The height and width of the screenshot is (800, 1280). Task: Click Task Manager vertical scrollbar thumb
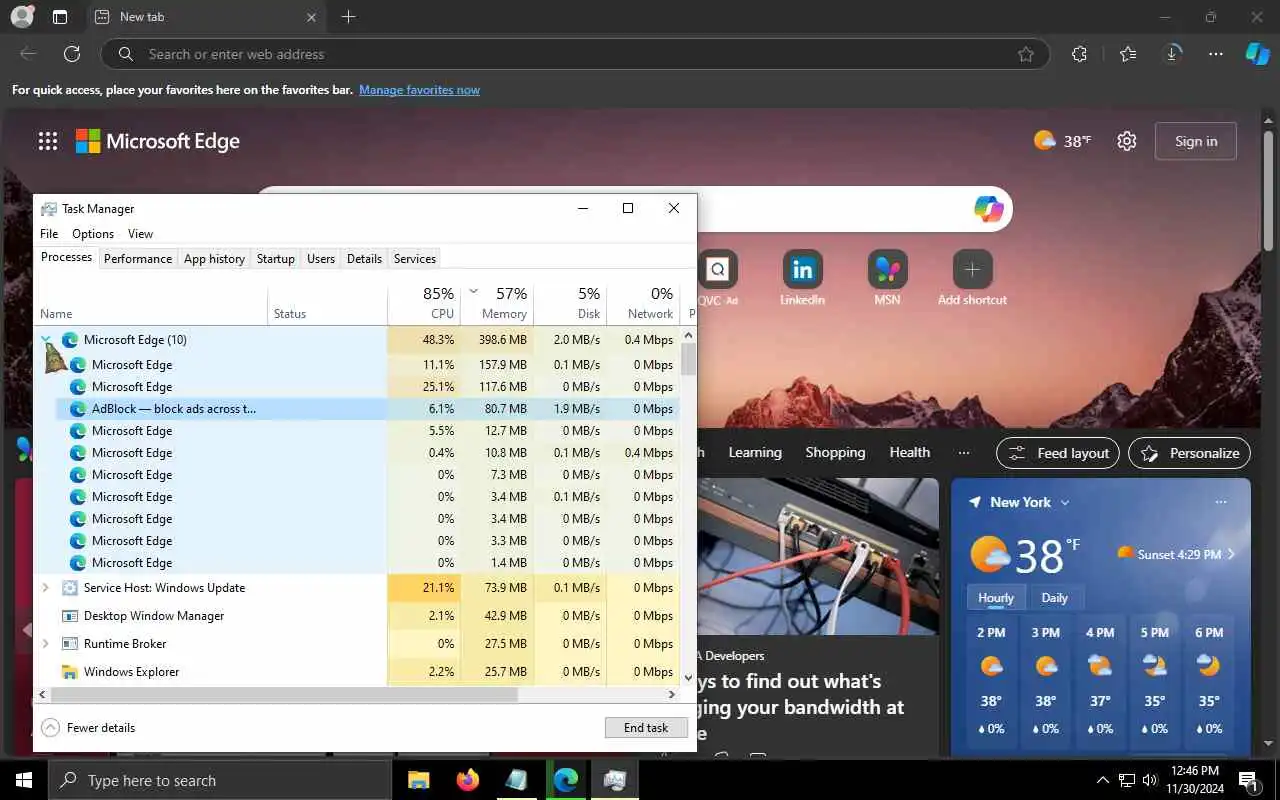(x=688, y=358)
